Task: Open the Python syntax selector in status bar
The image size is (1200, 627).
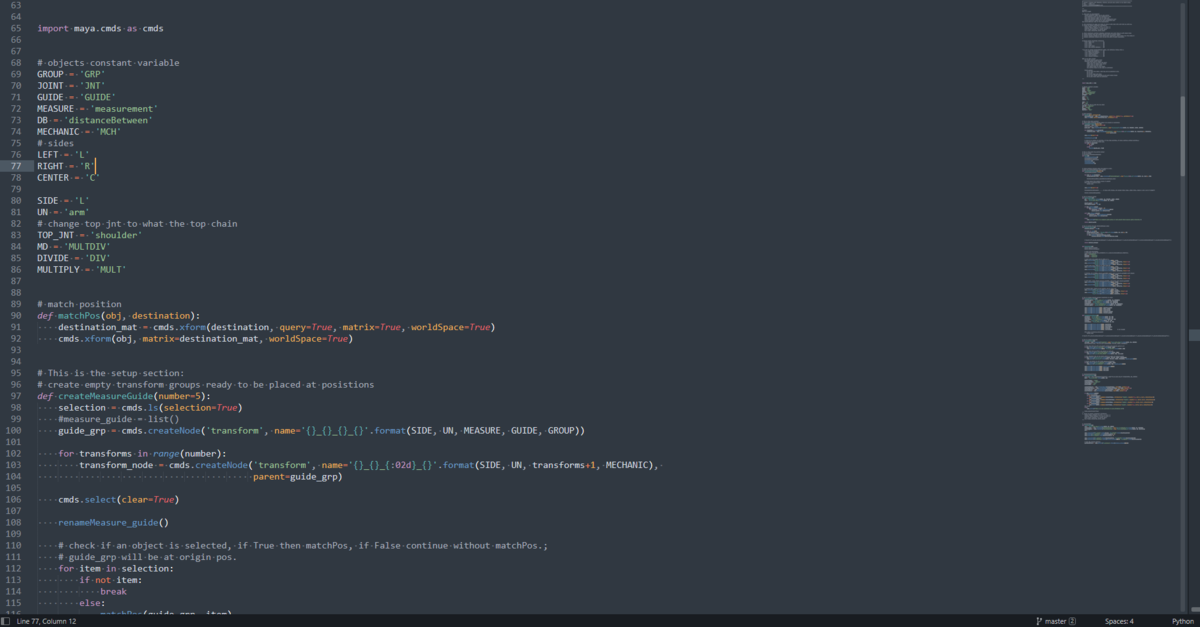Action: point(1183,621)
